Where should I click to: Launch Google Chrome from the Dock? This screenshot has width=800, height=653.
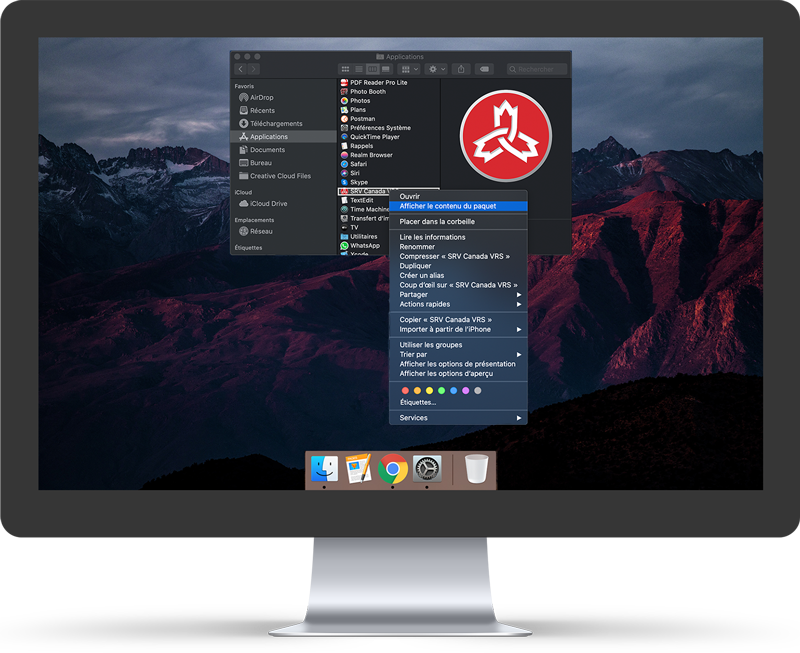click(x=392, y=468)
